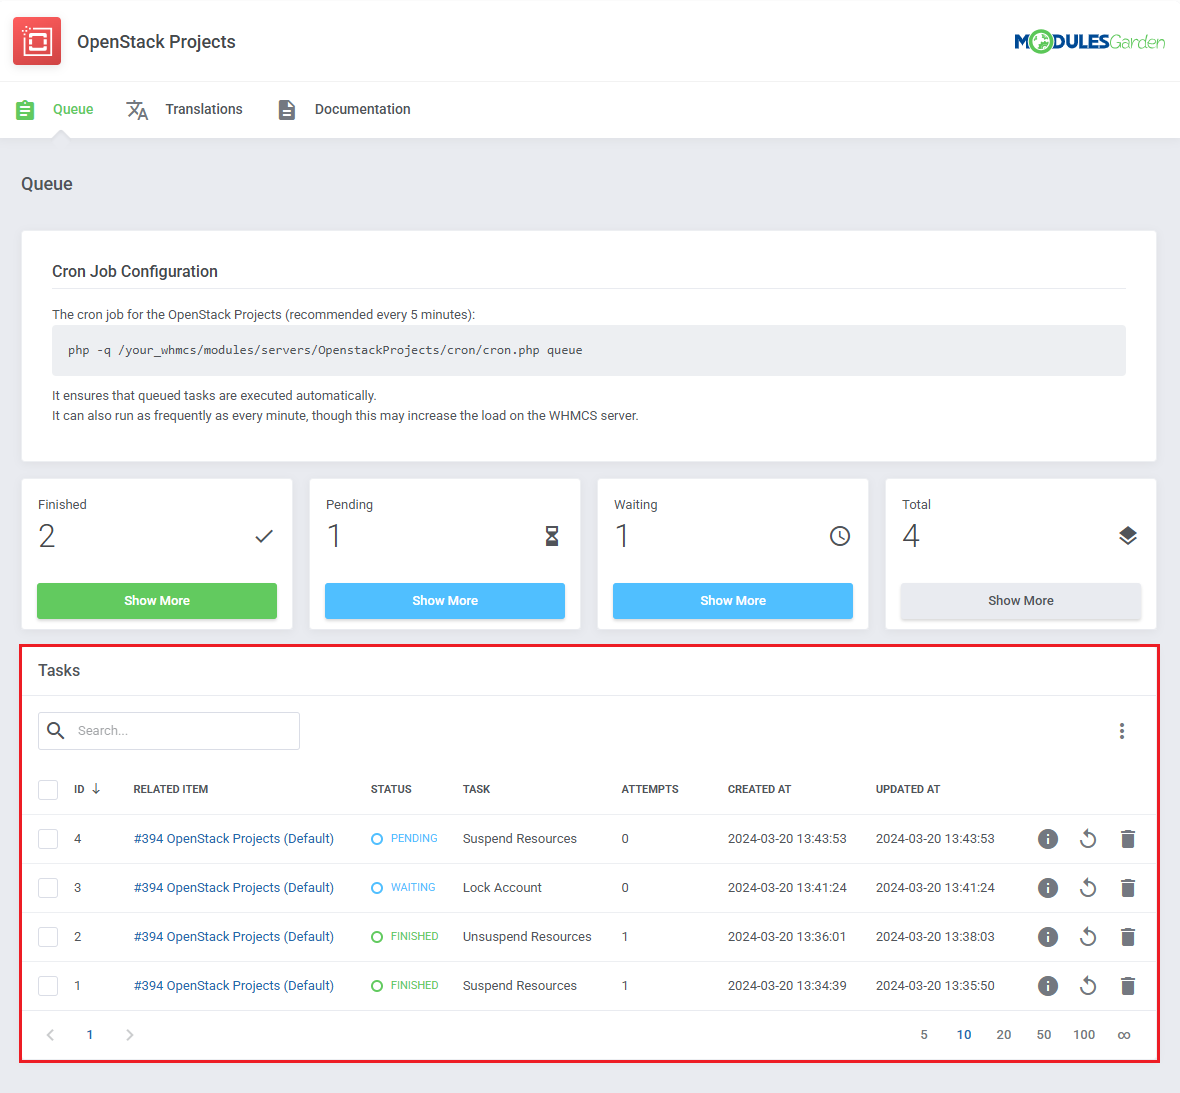Set 20 rows per page
The height and width of the screenshot is (1093, 1180).
(x=1004, y=1035)
